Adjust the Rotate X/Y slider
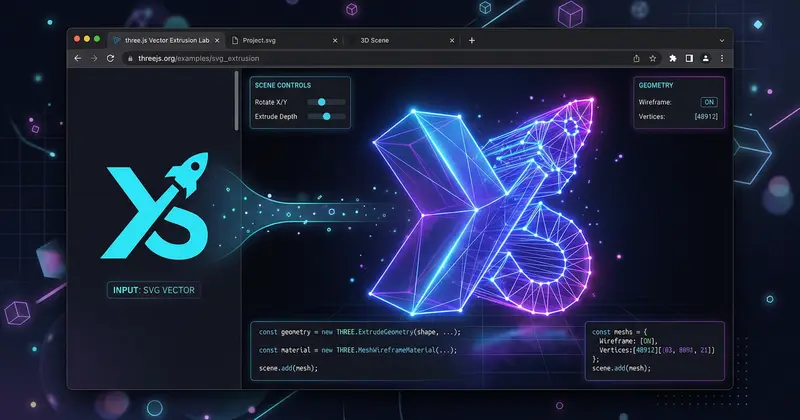The height and width of the screenshot is (420, 800). coord(326,102)
